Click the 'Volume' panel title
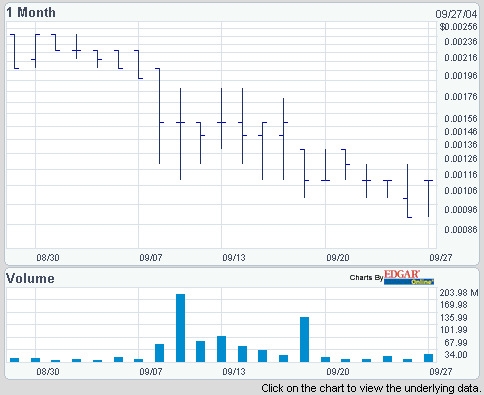This screenshot has height=395, width=484. click(x=30, y=279)
